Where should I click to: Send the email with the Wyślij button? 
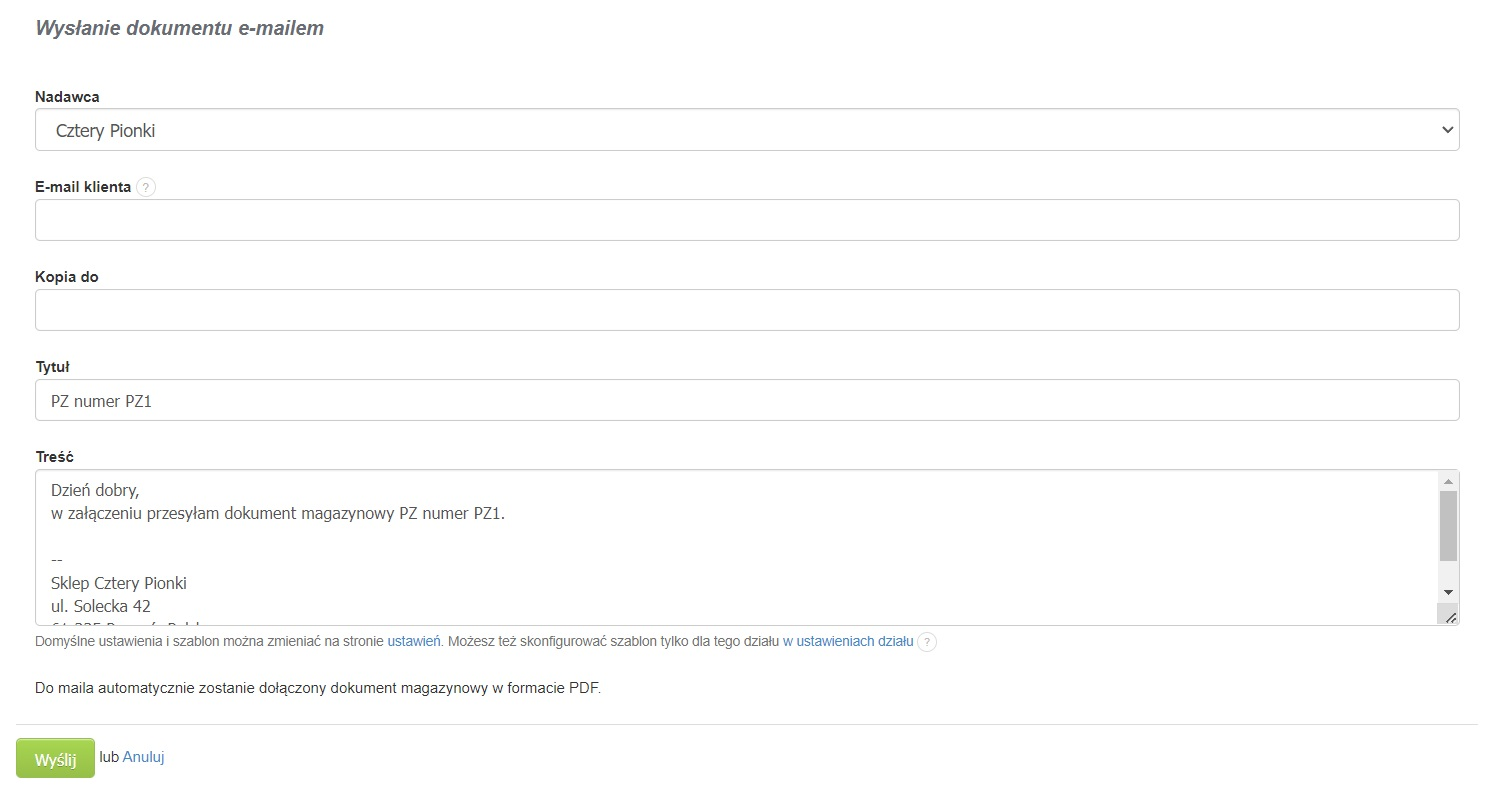55,758
